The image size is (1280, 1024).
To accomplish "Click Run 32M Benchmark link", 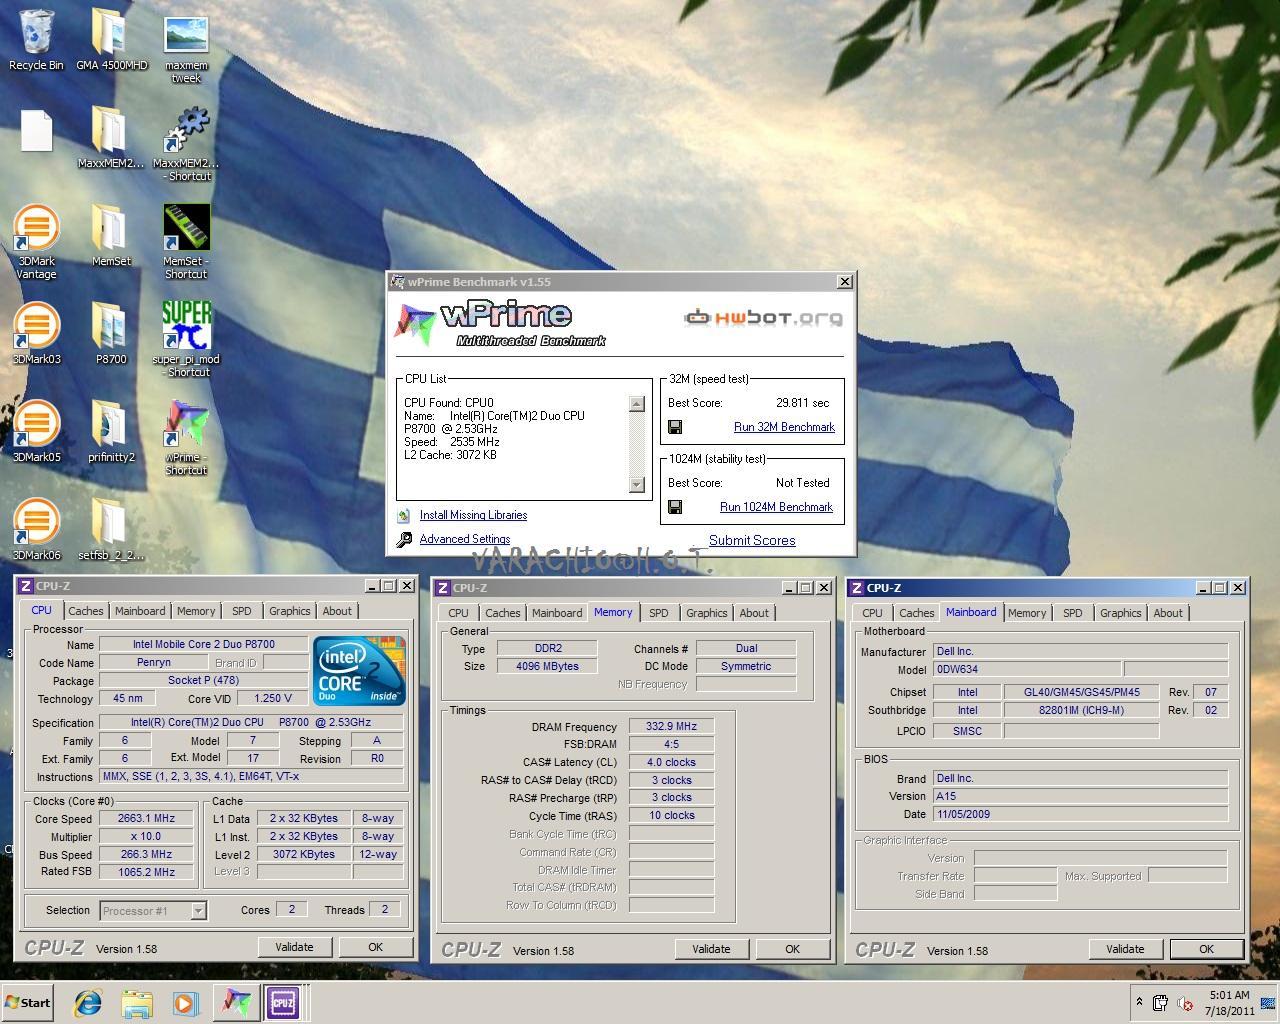I will click(784, 427).
